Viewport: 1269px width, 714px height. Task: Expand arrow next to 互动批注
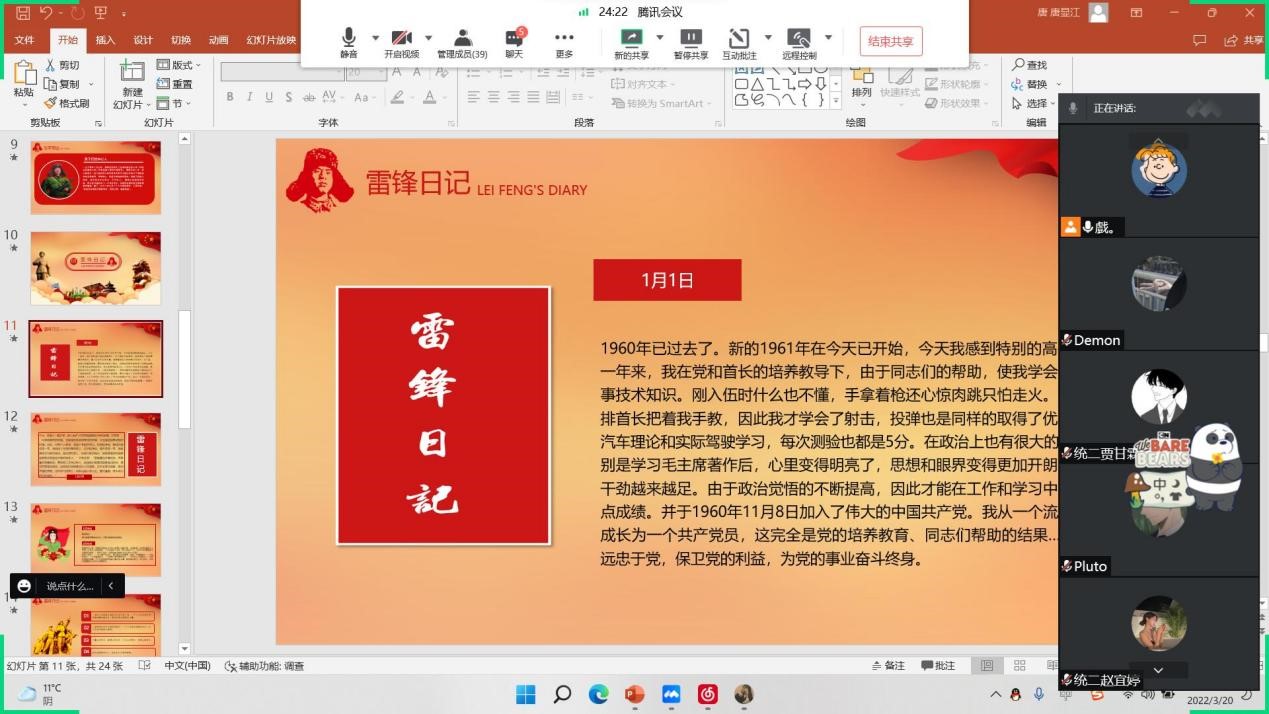768,38
